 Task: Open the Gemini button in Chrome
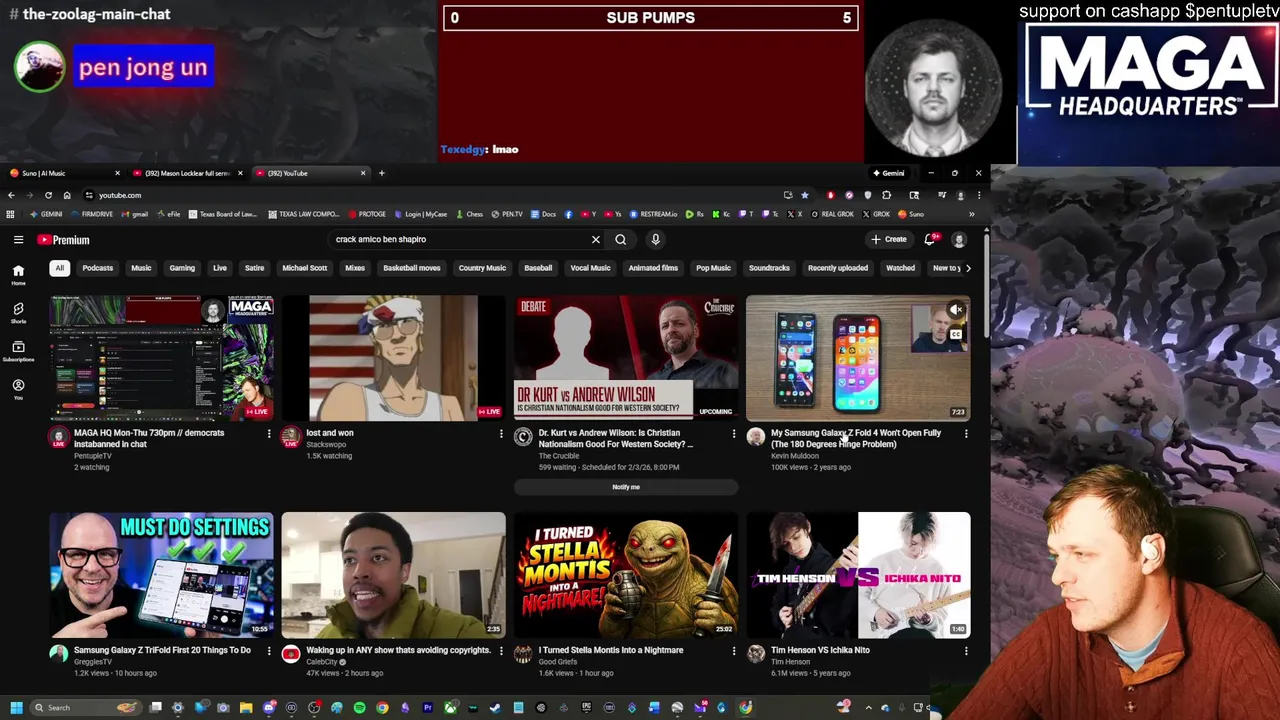888,173
